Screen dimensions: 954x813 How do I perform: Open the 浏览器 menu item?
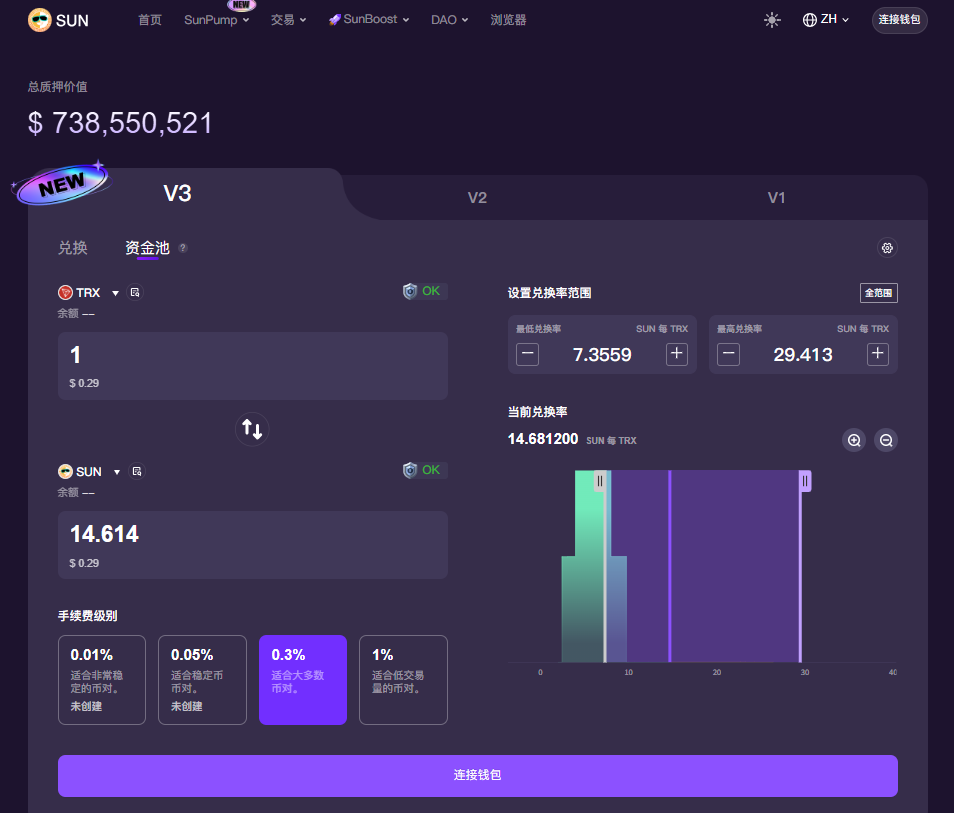[508, 20]
